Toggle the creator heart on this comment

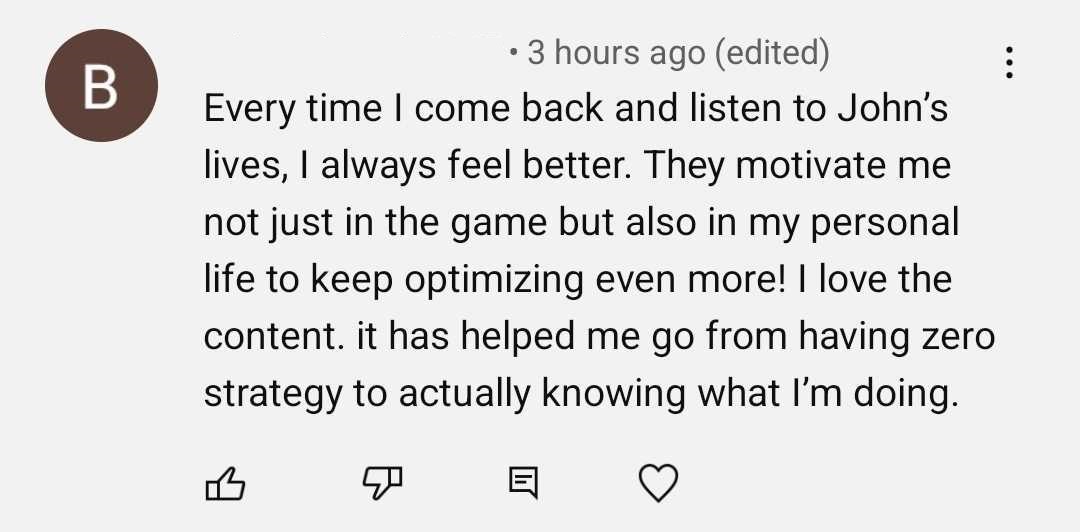tap(658, 484)
